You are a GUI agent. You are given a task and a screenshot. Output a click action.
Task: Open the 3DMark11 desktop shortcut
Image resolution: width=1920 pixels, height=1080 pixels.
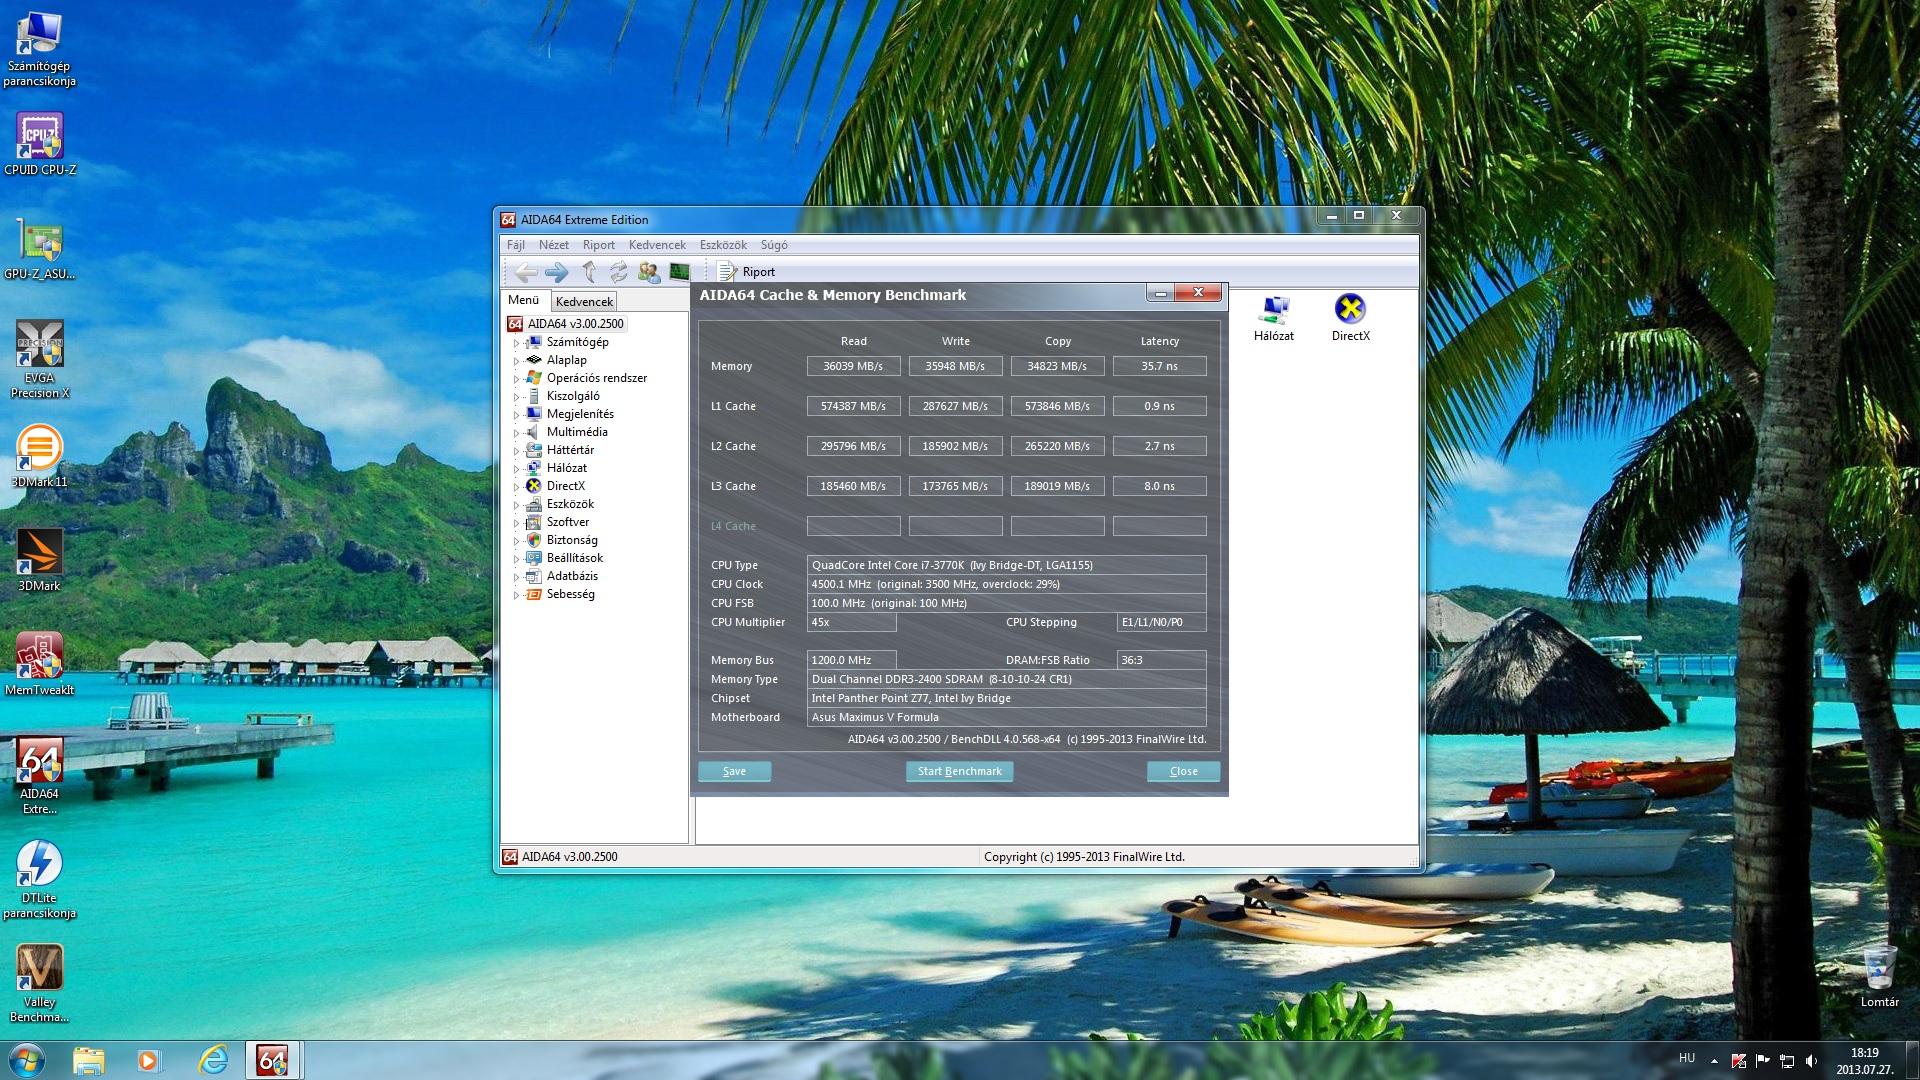(40, 456)
